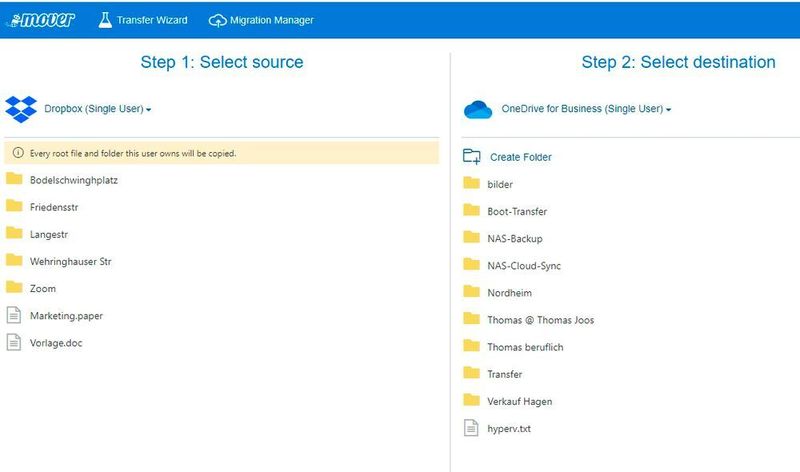800x472 pixels.
Task: Open the Dropbox (Single User) source dropdown
Action: click(x=97, y=109)
